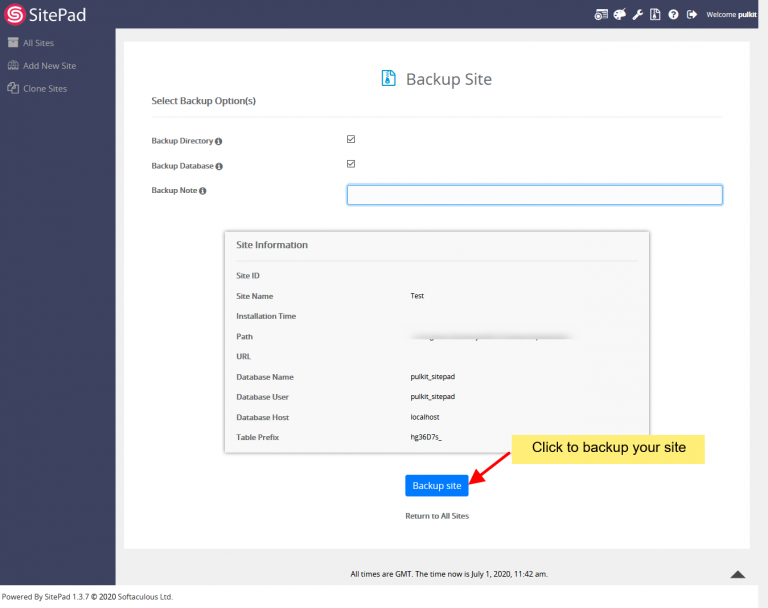Go to Clone Sites in sidebar
768x608 pixels.
44,89
